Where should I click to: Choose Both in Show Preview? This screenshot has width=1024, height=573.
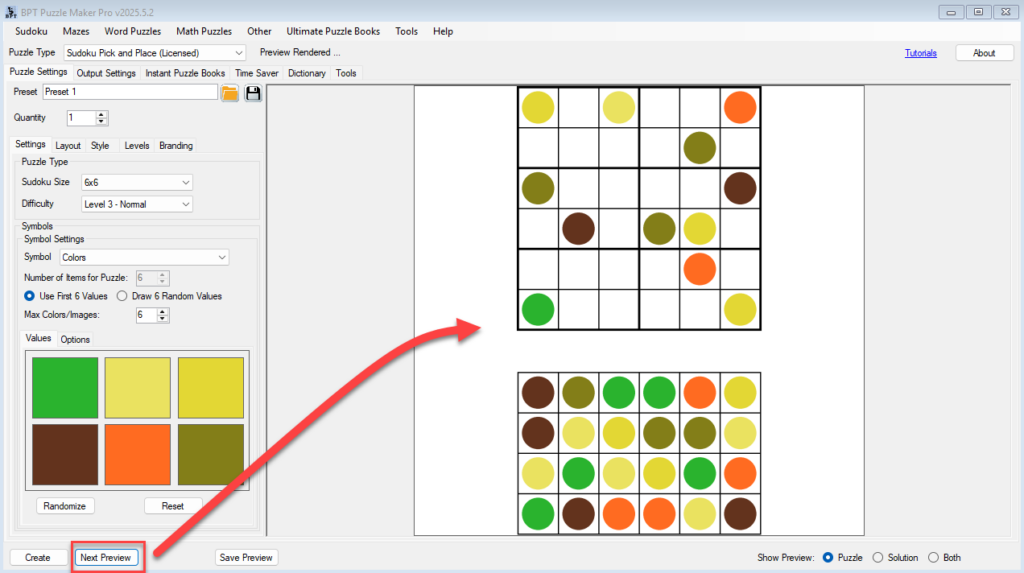[x=934, y=557]
